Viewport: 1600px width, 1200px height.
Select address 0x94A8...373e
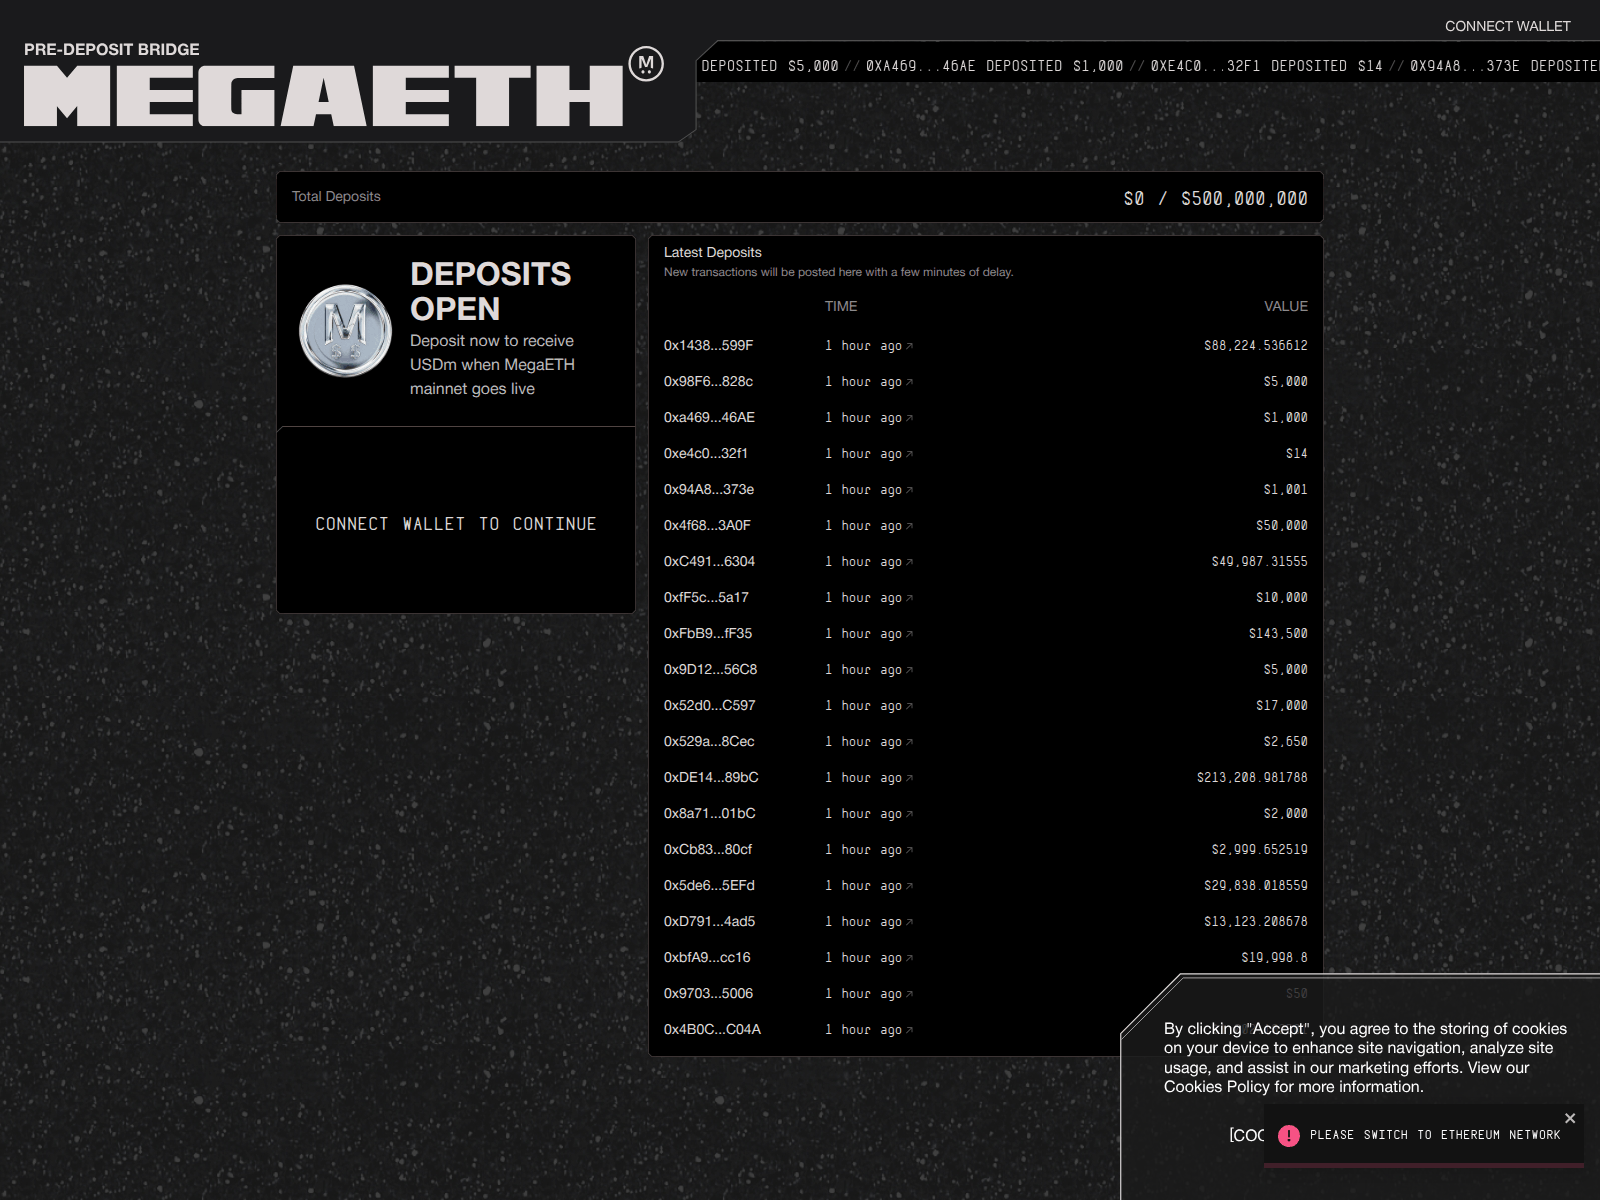tap(709, 489)
